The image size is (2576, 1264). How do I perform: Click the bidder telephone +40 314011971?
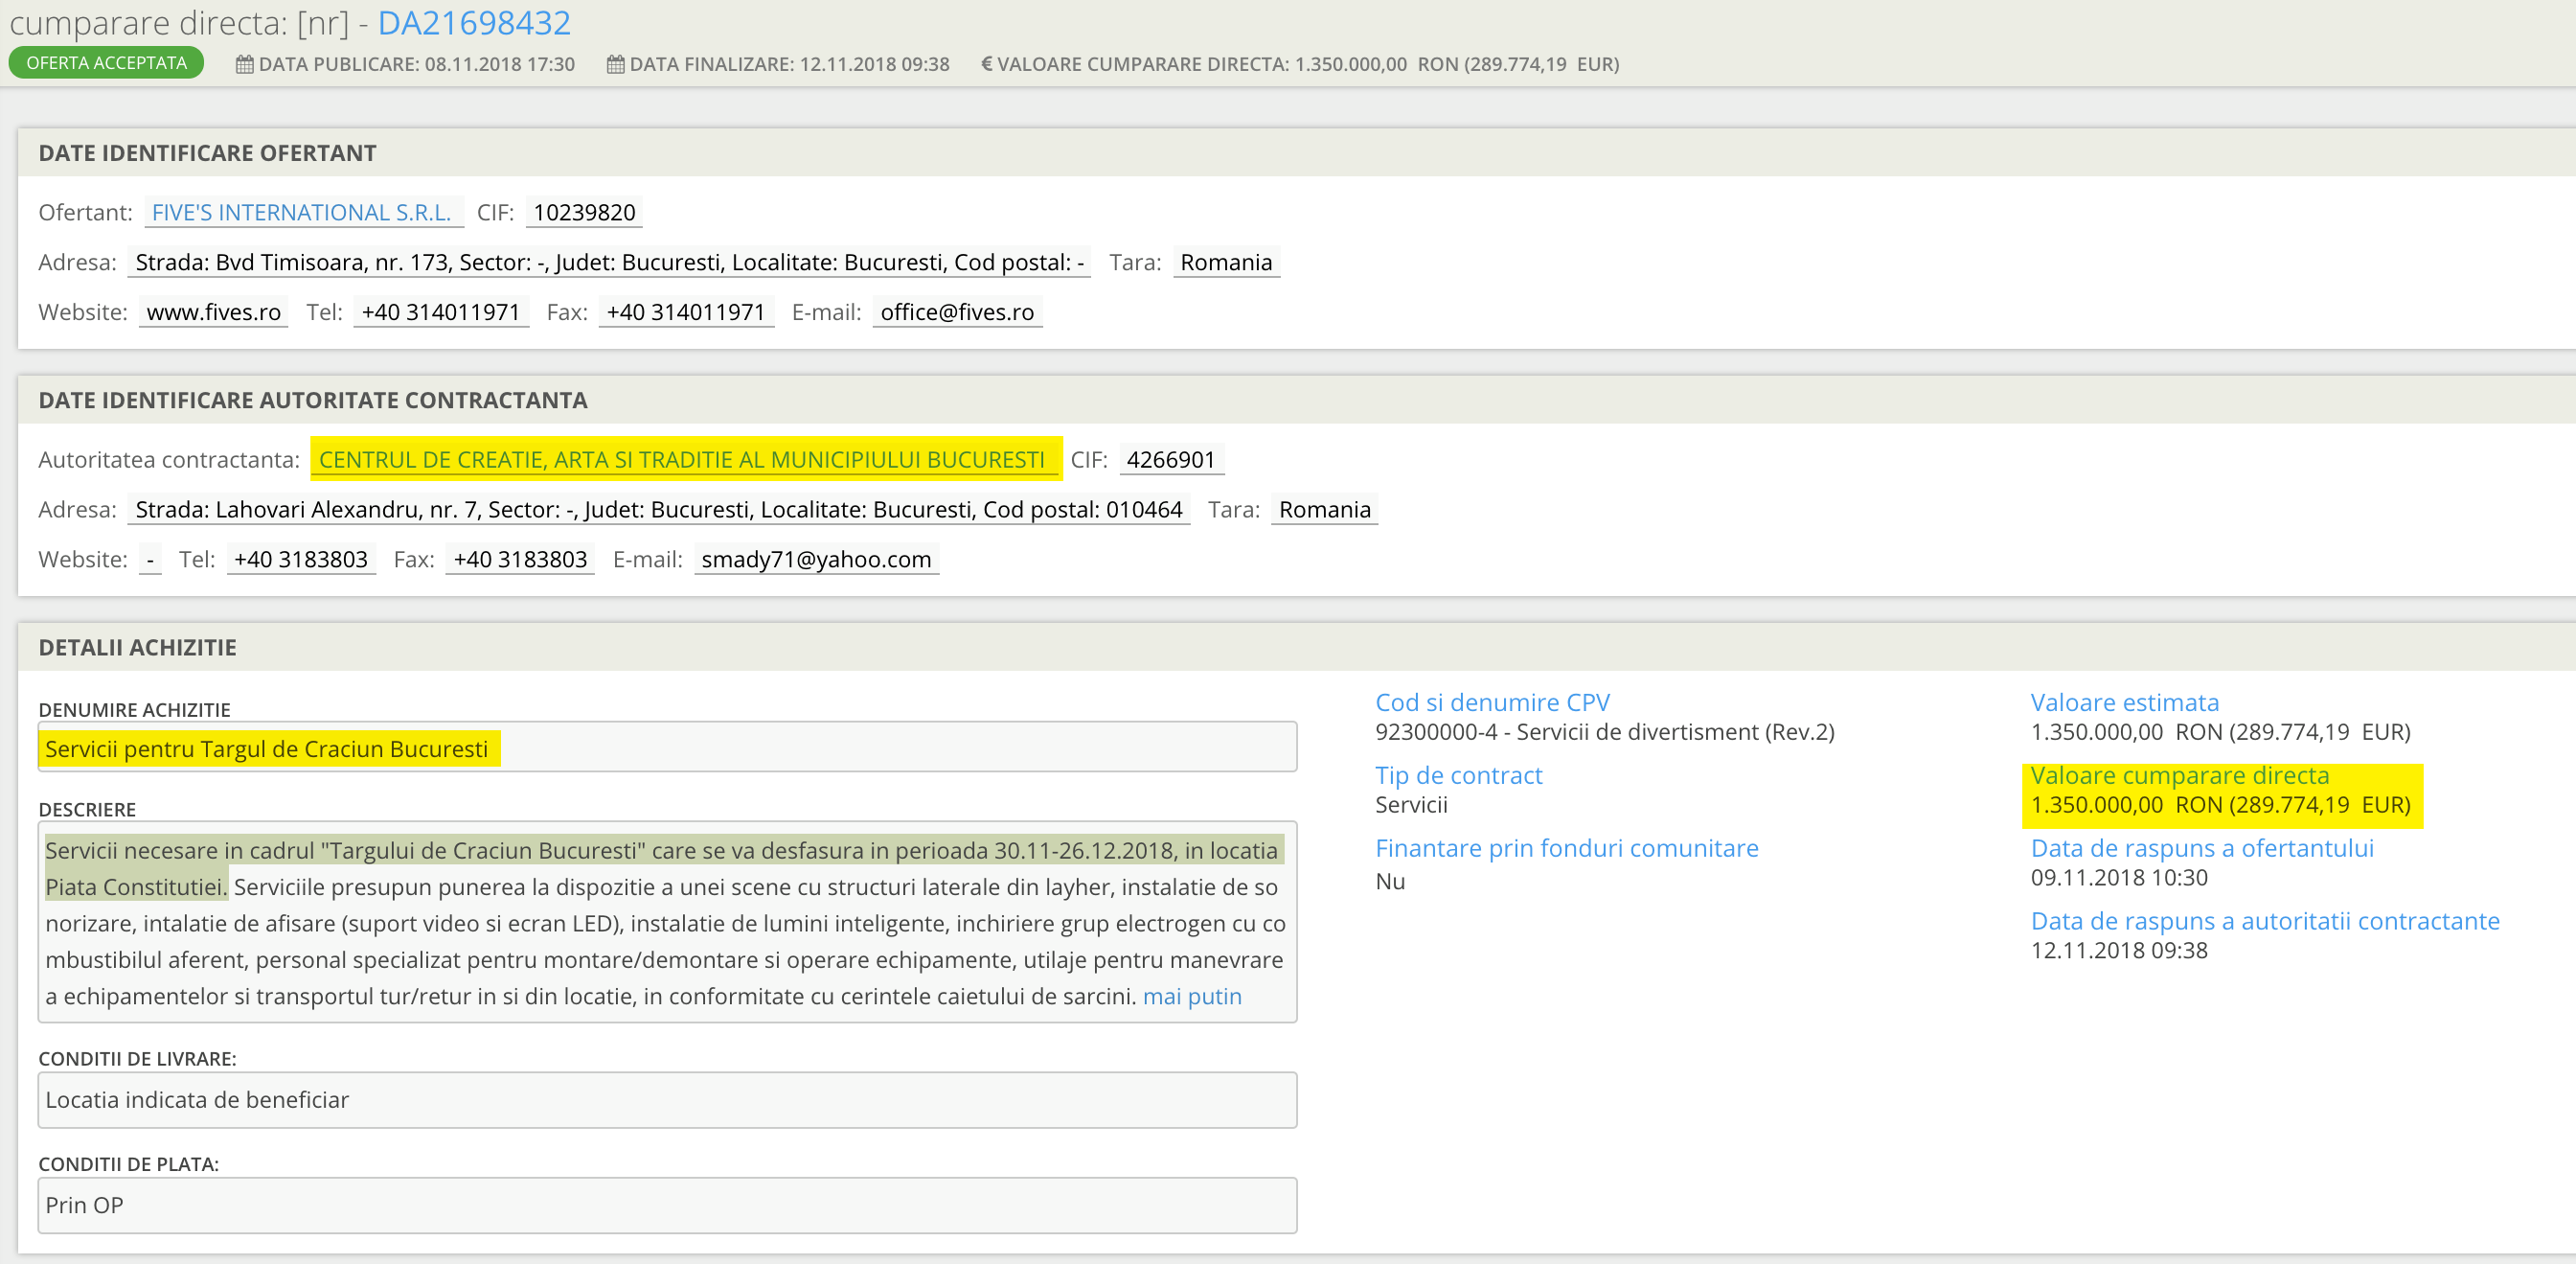[441, 312]
